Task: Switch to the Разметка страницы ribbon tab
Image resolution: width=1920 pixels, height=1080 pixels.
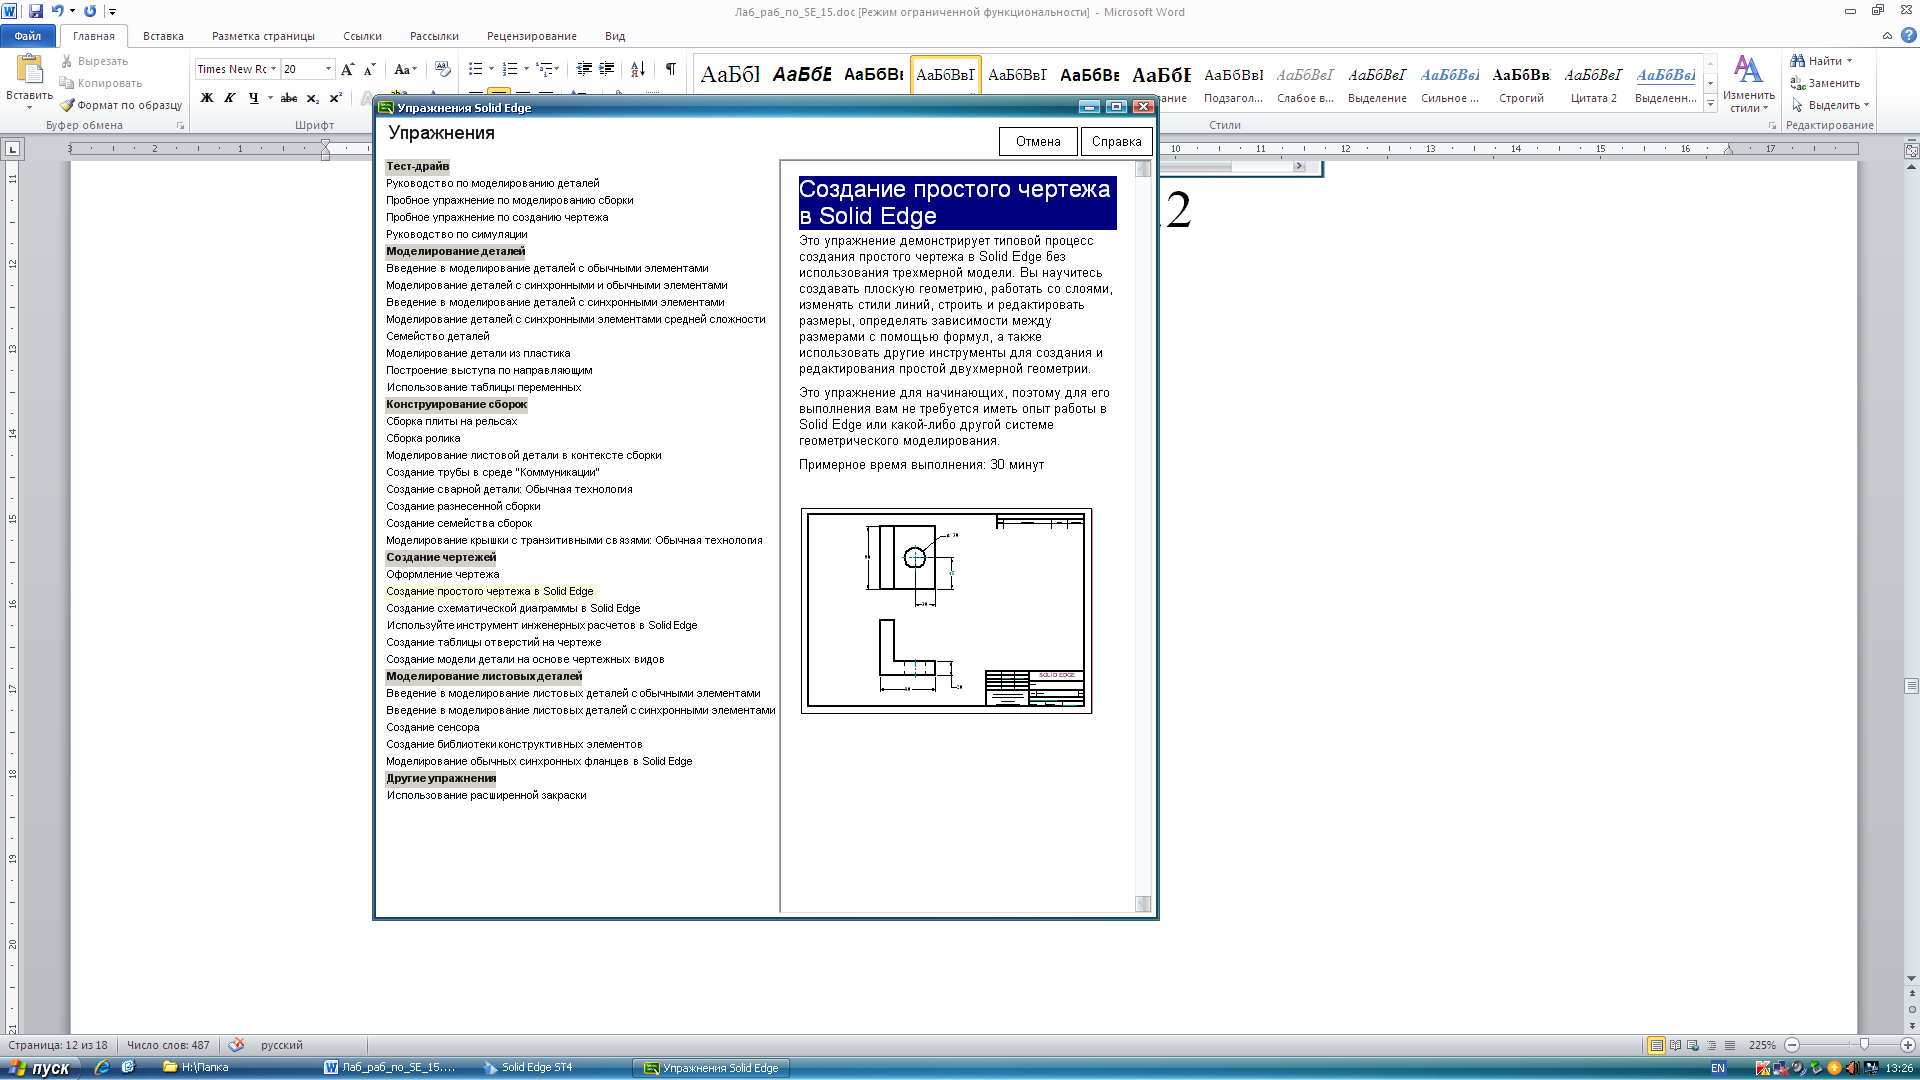Action: tap(263, 36)
